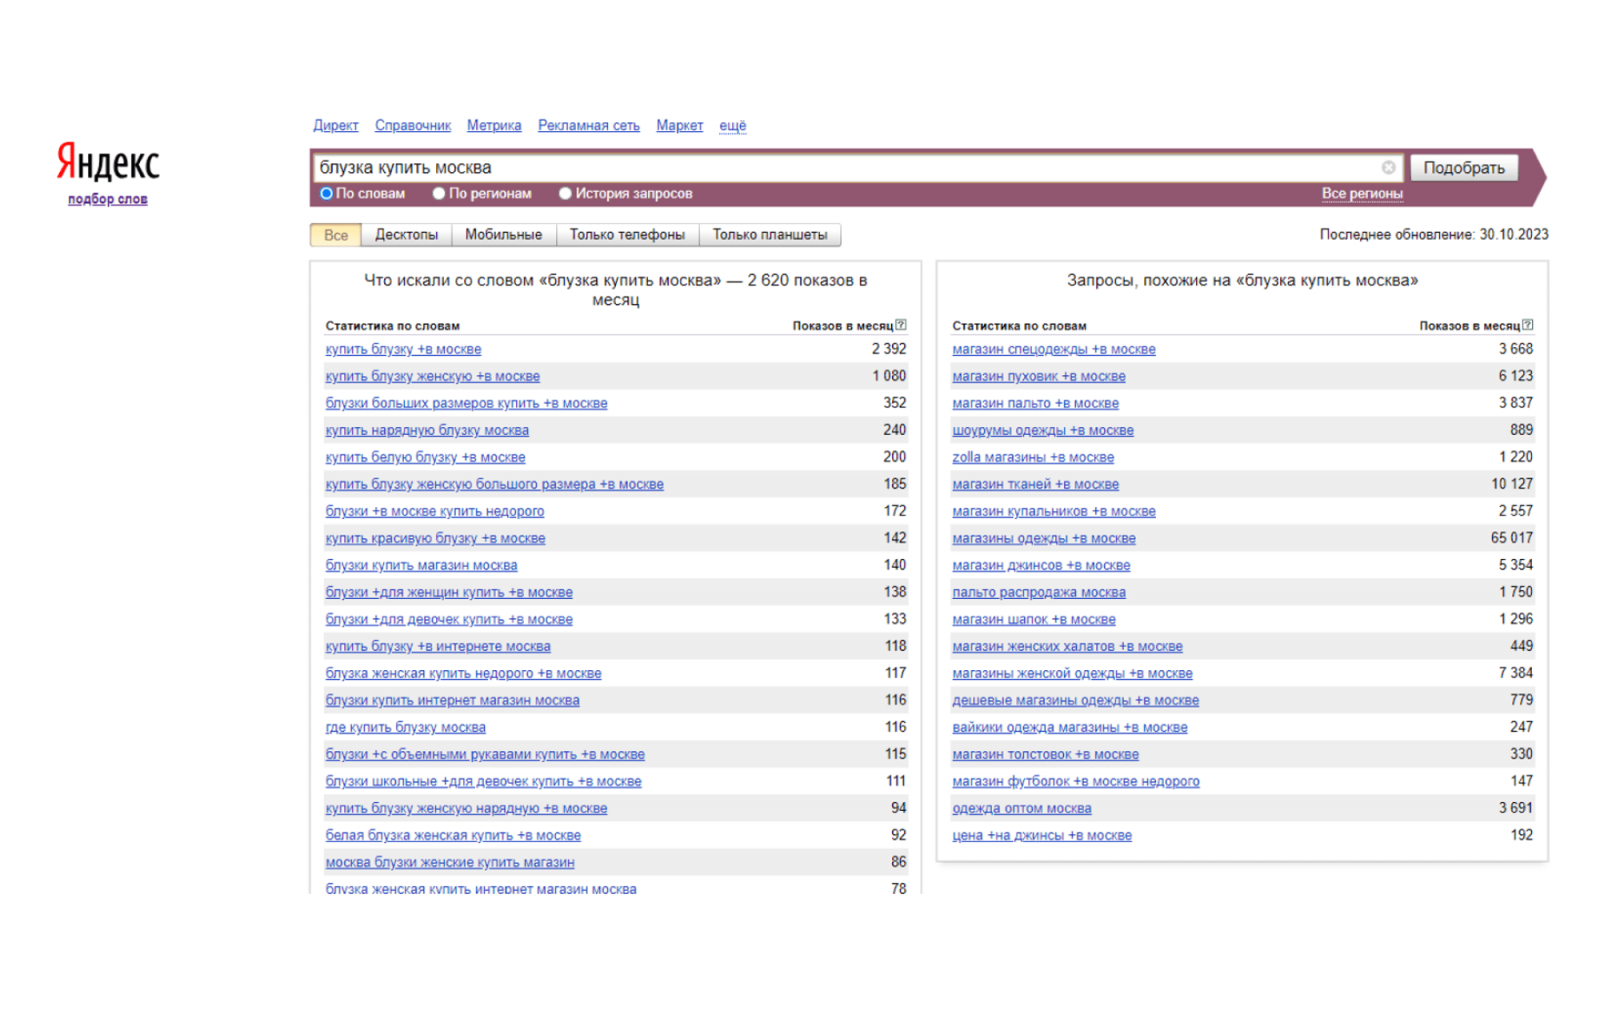Open similar query 'магазин шапок +в москве'
The height and width of the screenshot is (1026, 1600).
1034,620
